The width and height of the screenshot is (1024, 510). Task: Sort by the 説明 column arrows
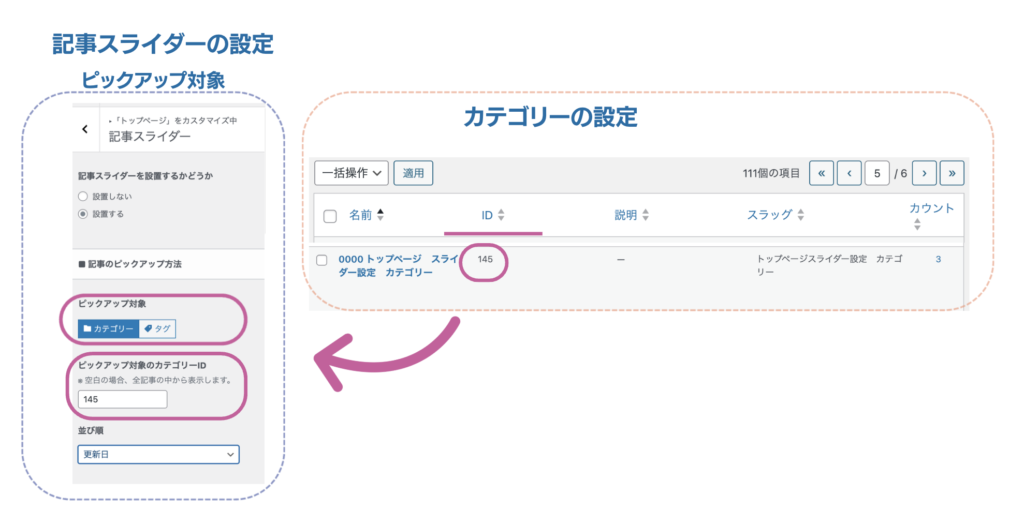tap(646, 215)
